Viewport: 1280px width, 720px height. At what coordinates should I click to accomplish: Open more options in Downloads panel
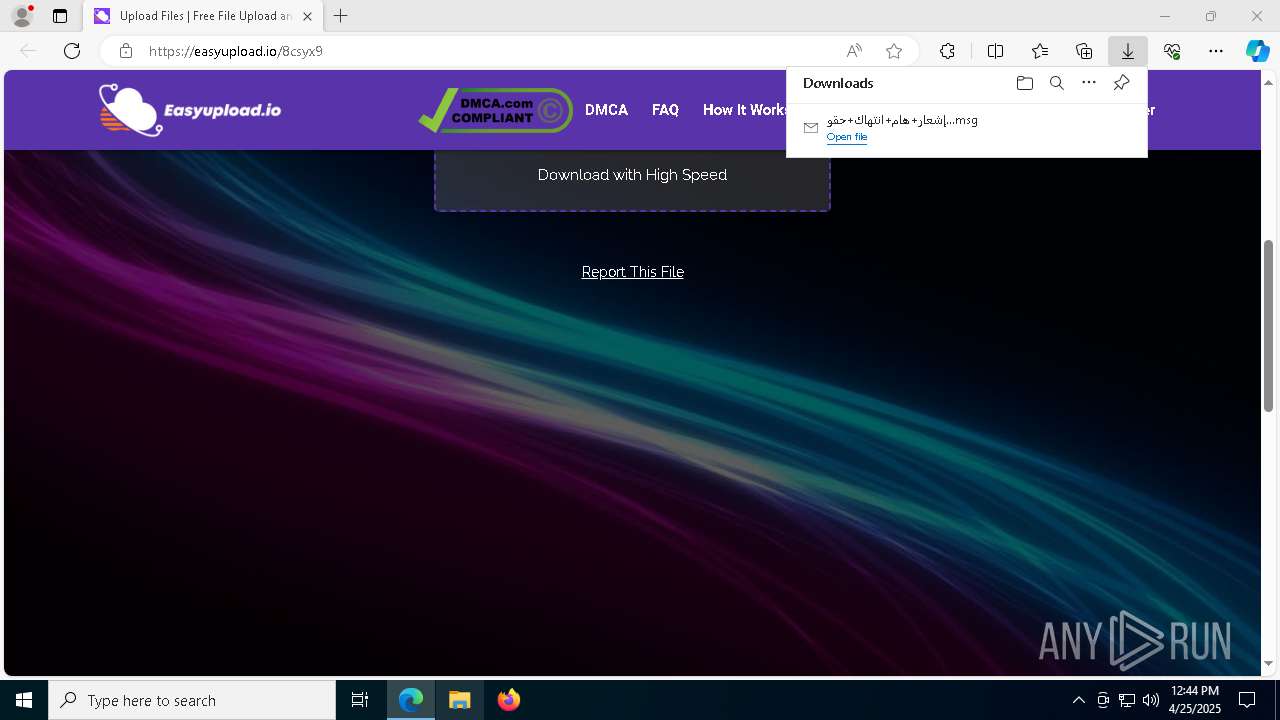coord(1089,83)
